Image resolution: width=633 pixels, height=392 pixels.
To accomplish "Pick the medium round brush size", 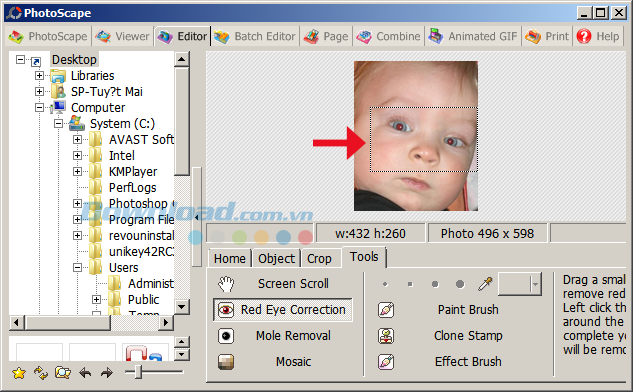I will [x=435, y=284].
